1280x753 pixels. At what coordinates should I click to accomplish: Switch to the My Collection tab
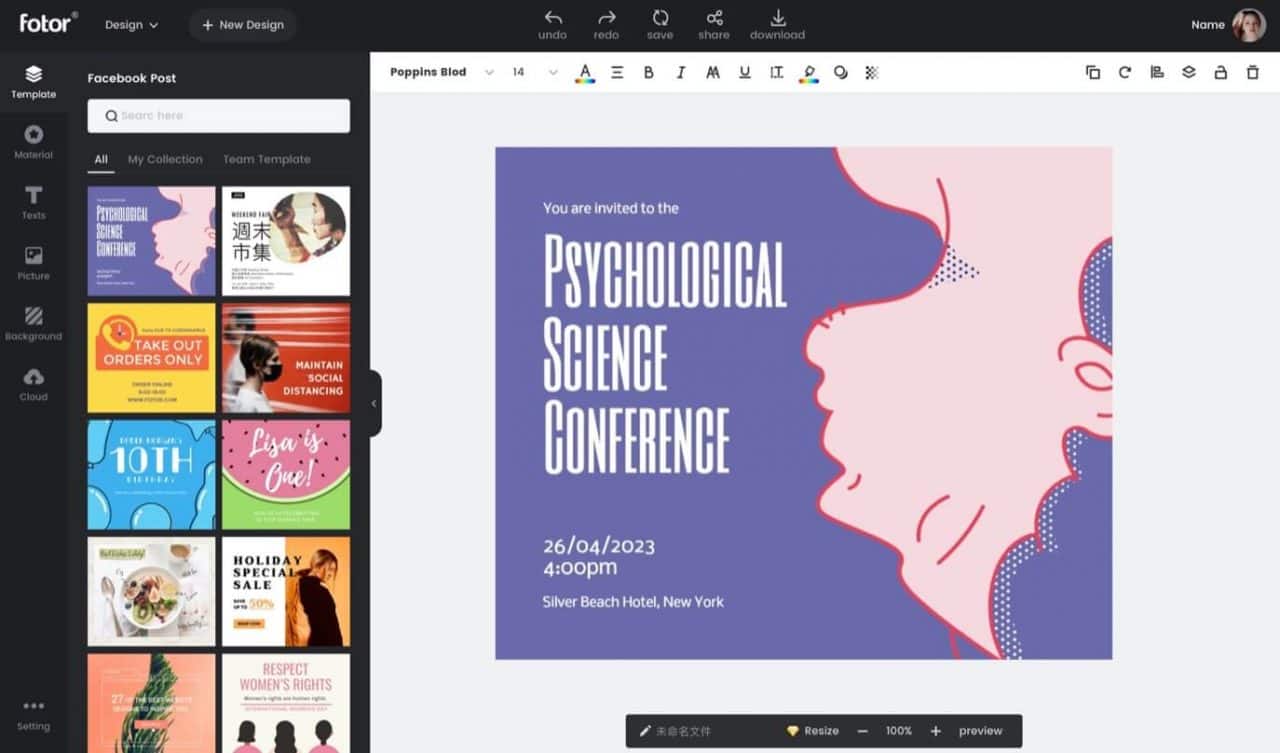click(x=165, y=159)
